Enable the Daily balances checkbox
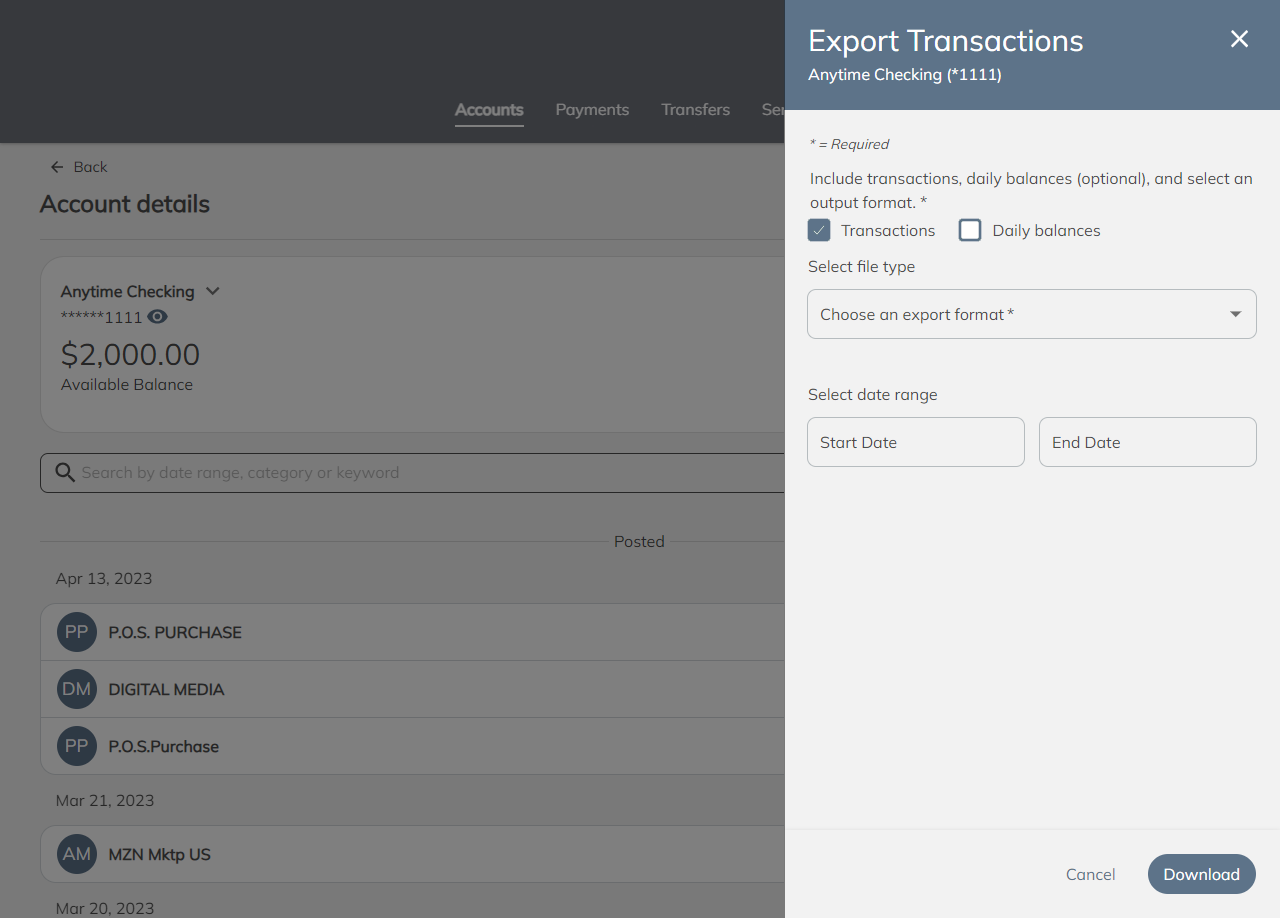This screenshot has width=1280, height=918. pyautogui.click(x=970, y=231)
